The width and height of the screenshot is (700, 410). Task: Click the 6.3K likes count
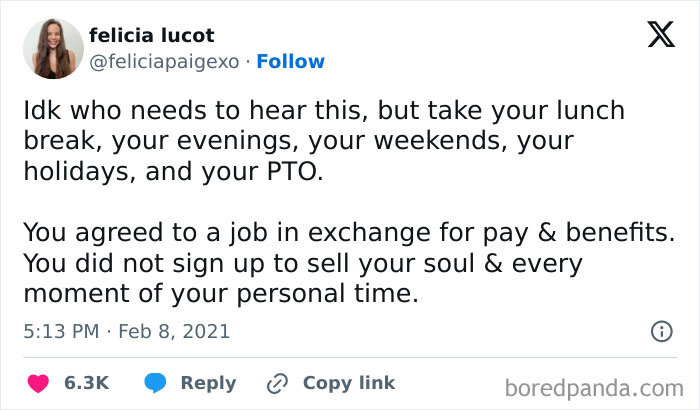tap(85, 383)
